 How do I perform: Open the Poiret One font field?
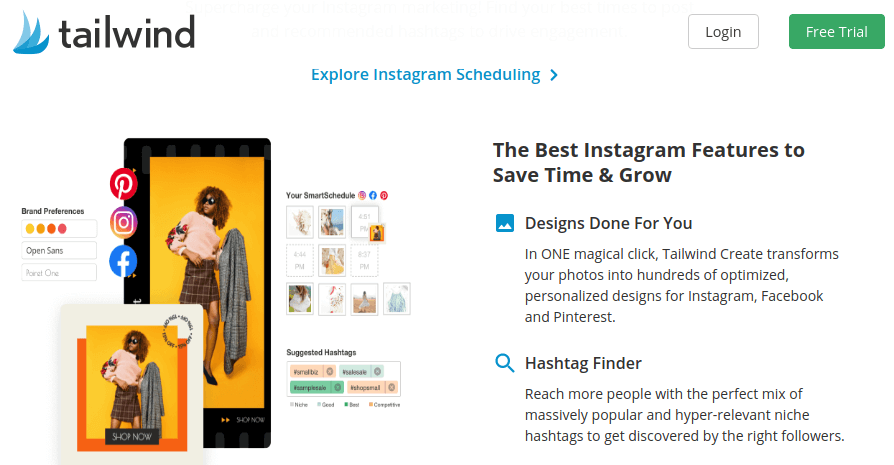click(x=59, y=272)
